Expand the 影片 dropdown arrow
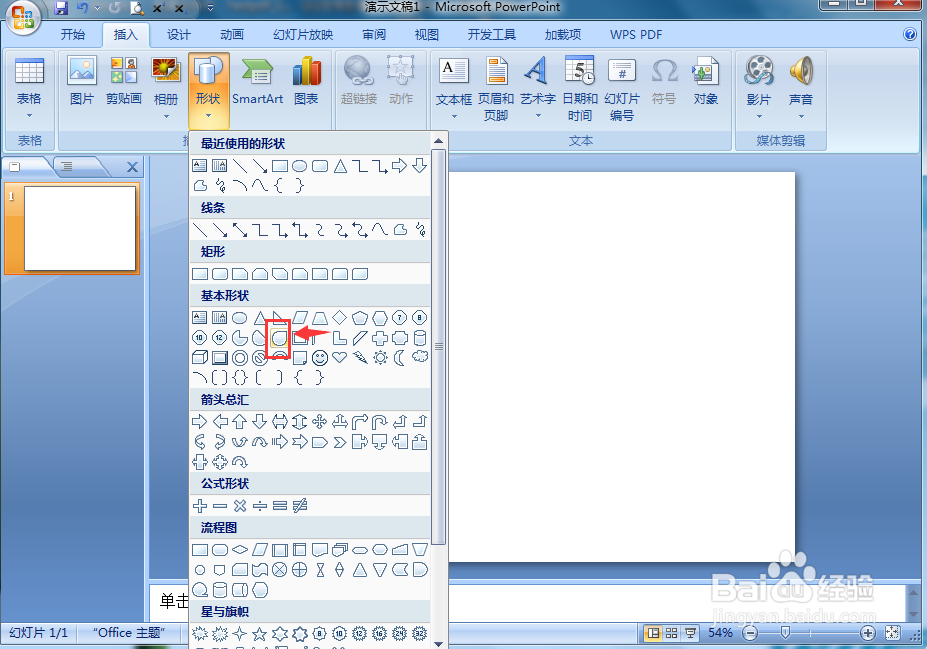This screenshot has width=927, height=649. pos(759,116)
